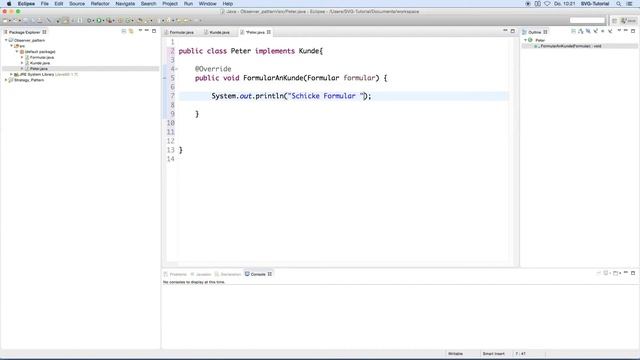640x360 pixels.
Task: Minimize the editor area
Action: [505, 31]
